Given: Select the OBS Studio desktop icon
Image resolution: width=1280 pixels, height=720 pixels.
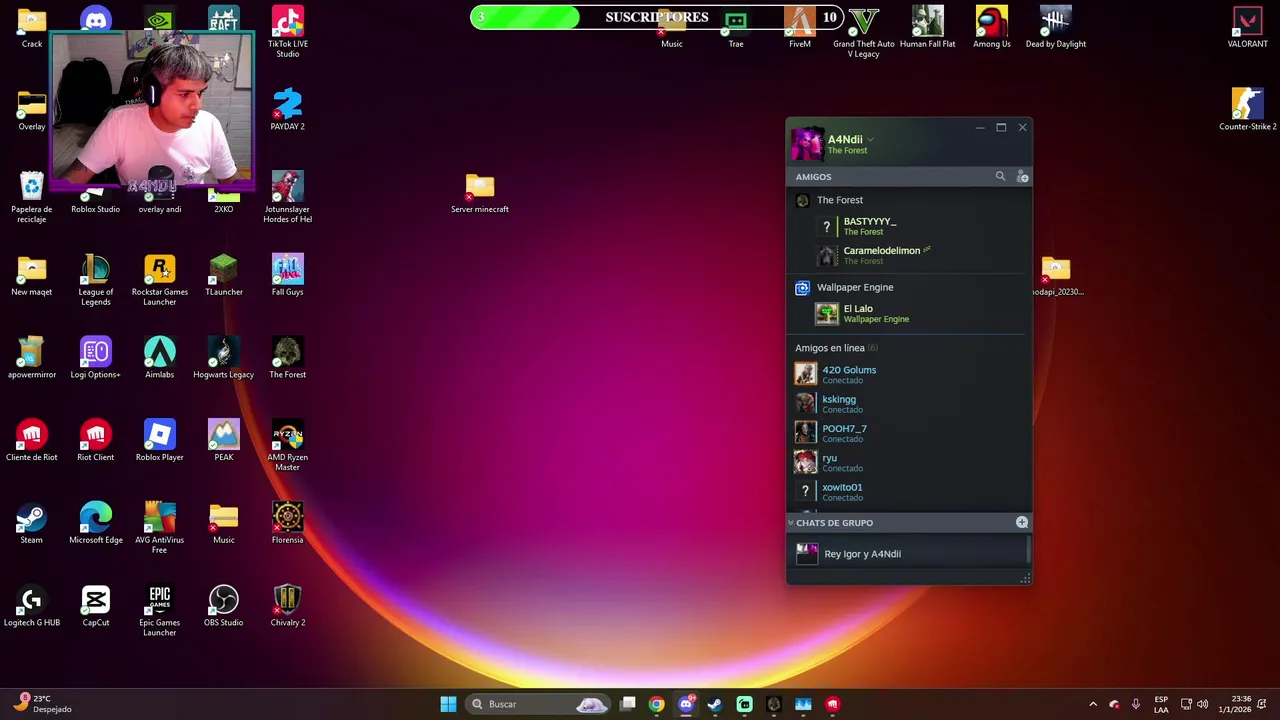Looking at the screenshot, I should tap(224, 607).
